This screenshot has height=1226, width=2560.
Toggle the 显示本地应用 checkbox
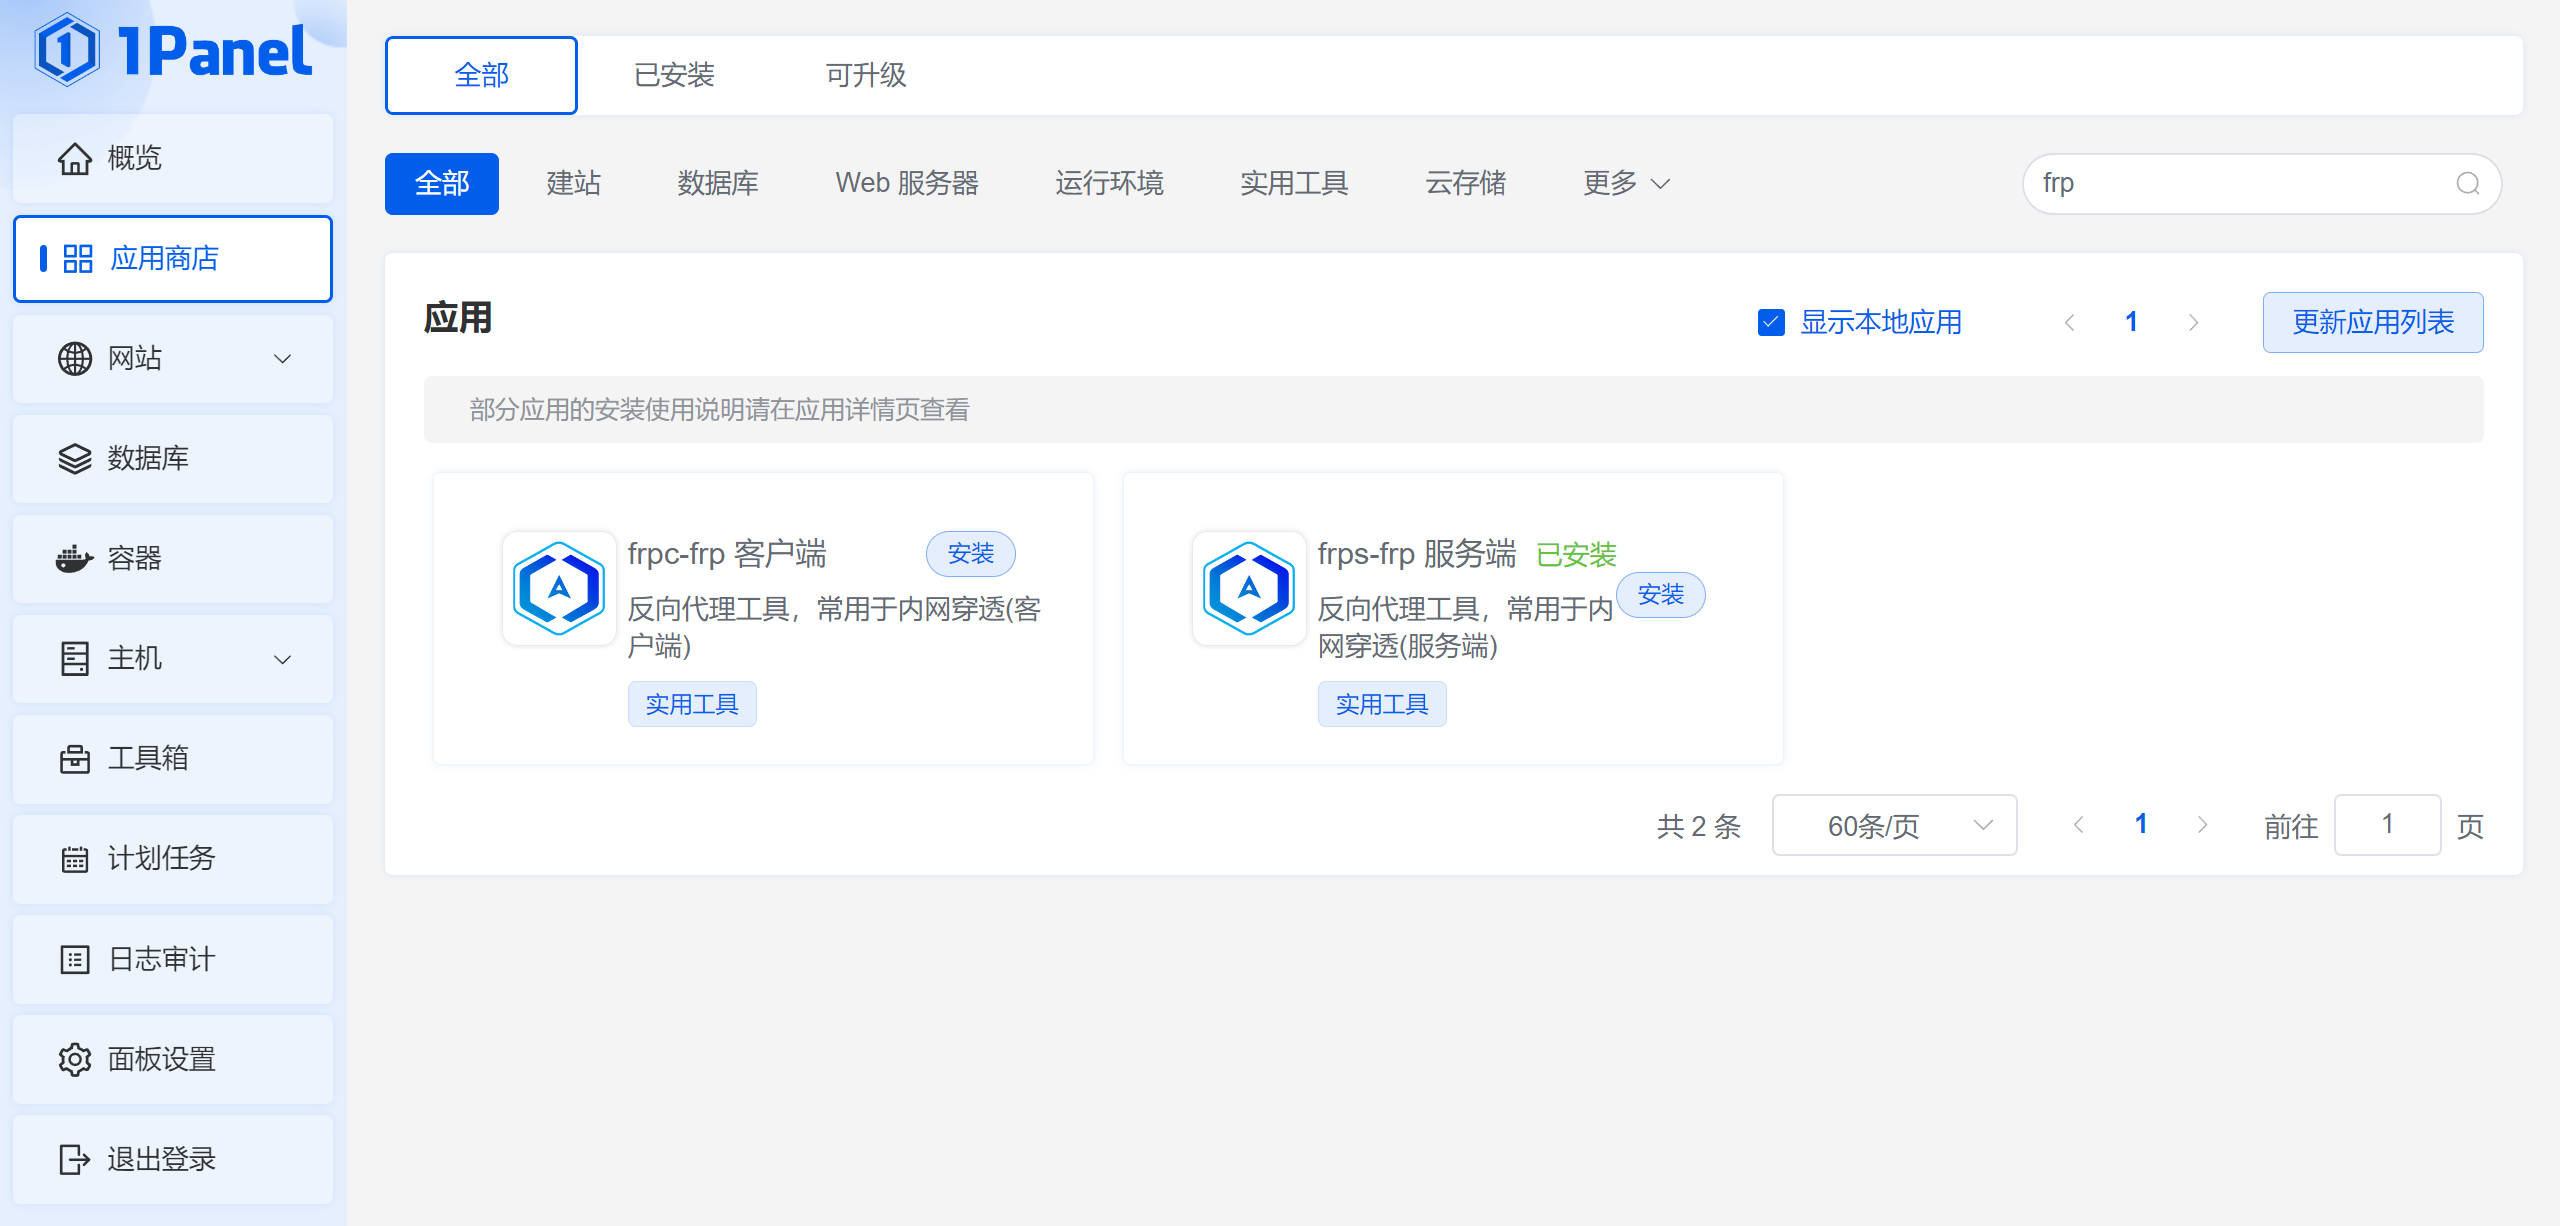pos(1771,322)
